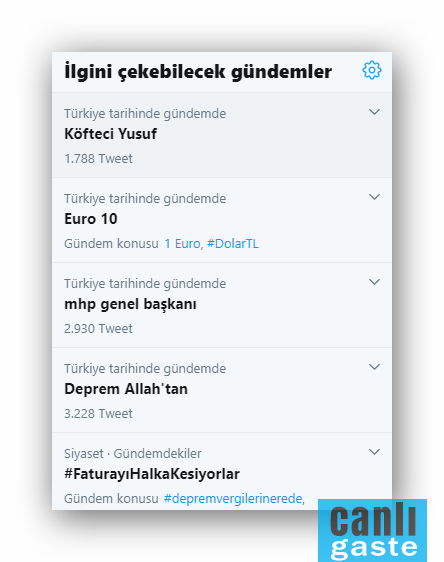Open chevron menu for mhp genel başkanı

point(374,282)
